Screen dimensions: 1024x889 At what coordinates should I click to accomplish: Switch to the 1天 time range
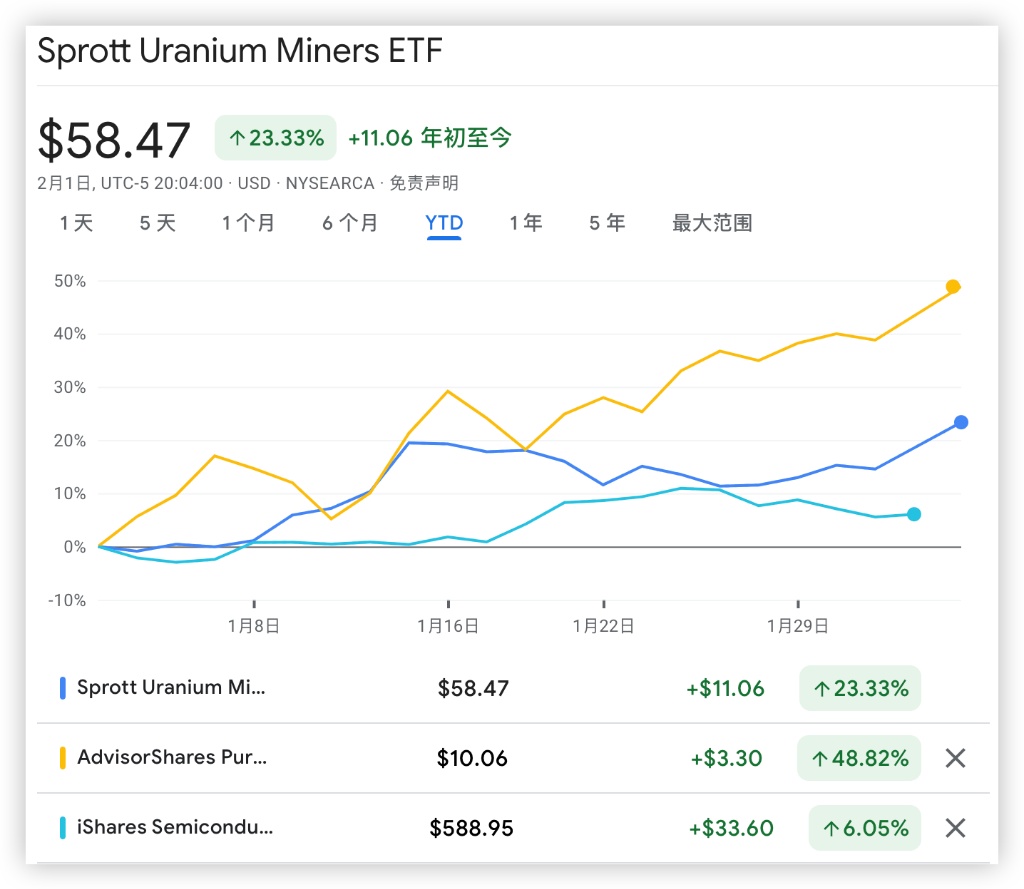[76, 223]
